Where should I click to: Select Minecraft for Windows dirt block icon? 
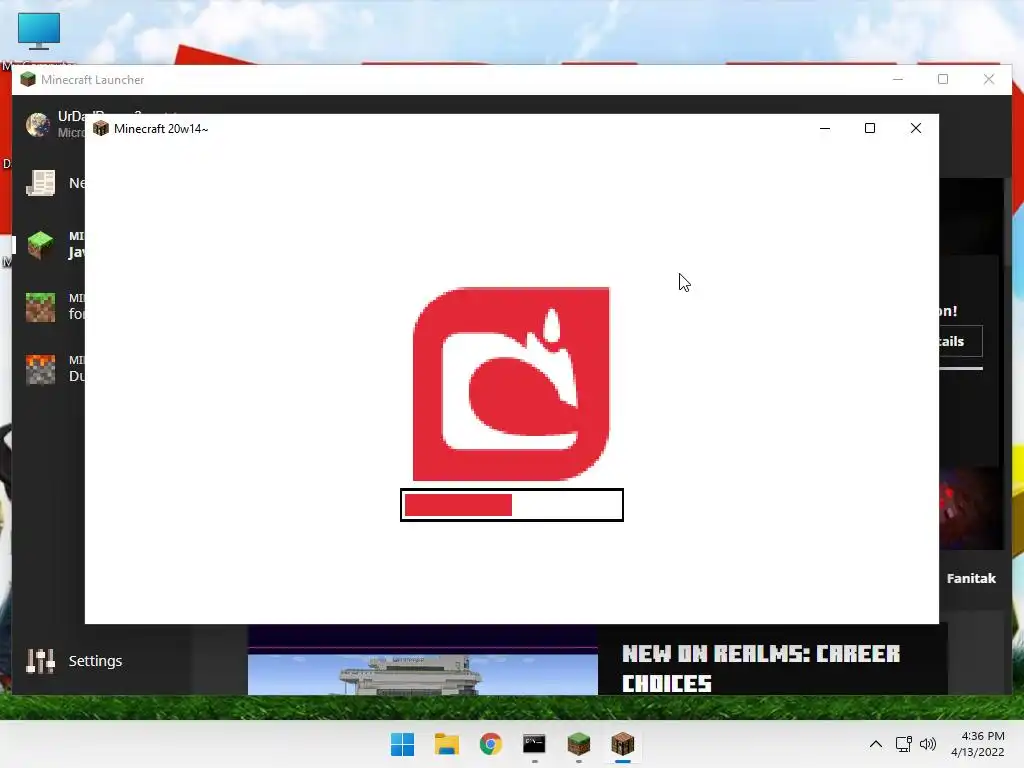pos(40,307)
